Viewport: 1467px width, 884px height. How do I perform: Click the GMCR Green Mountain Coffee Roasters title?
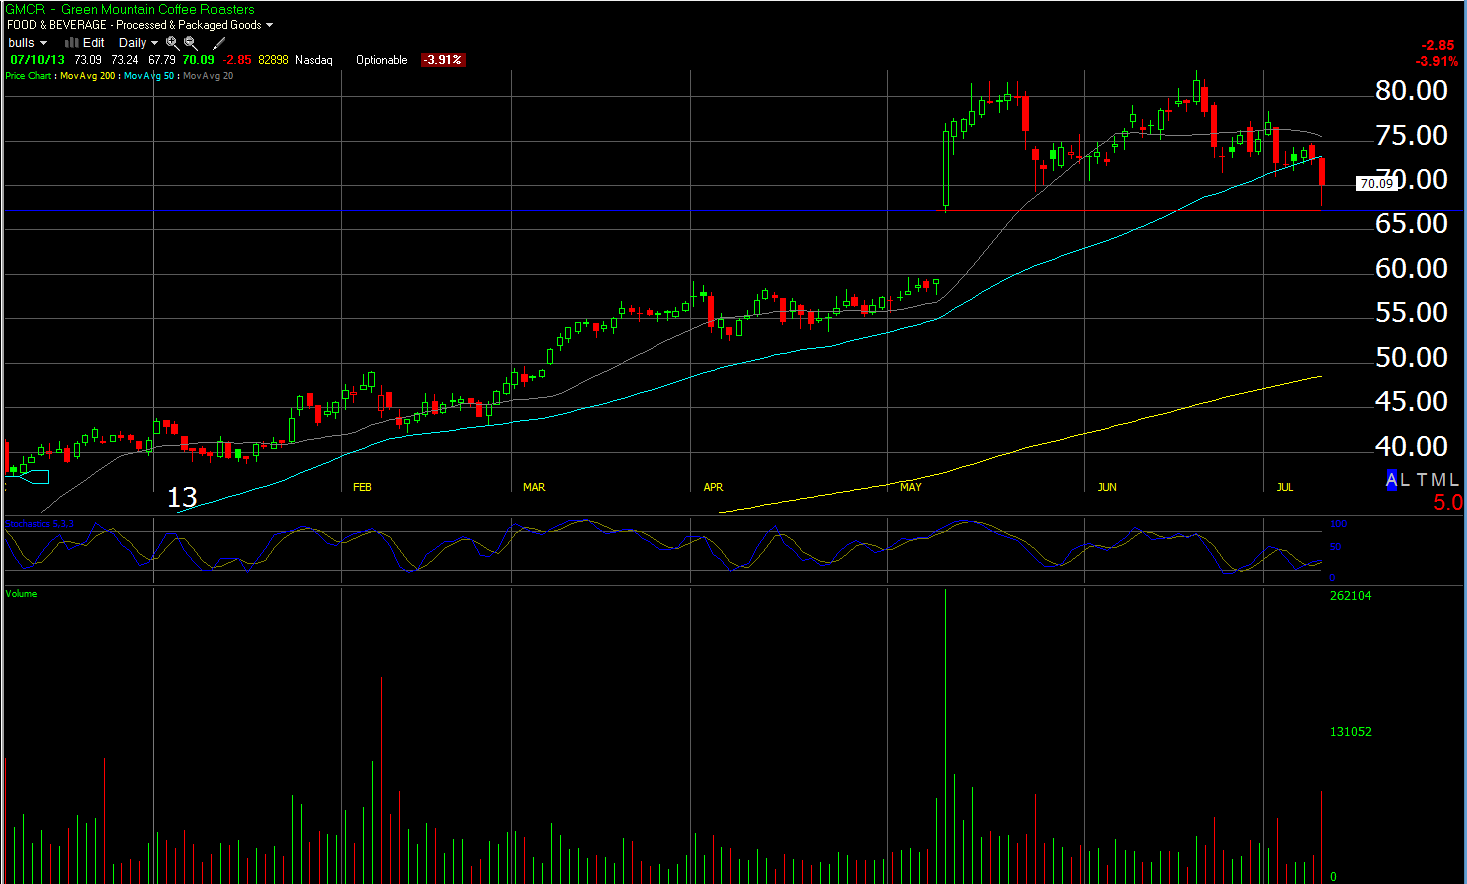click(130, 9)
